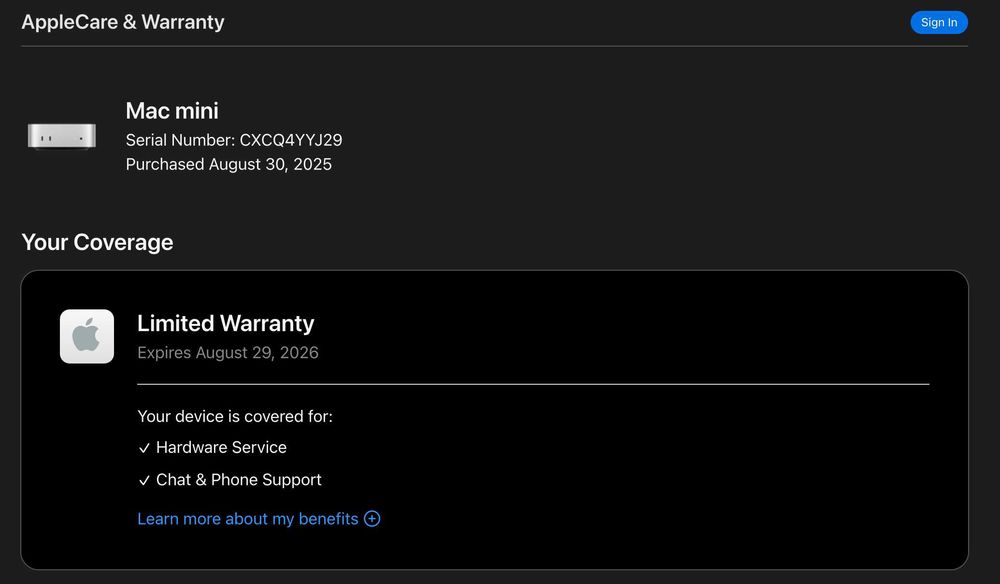This screenshot has height=584, width=1000.
Task: Expand benefits using the plus circle icon
Action: (x=372, y=519)
